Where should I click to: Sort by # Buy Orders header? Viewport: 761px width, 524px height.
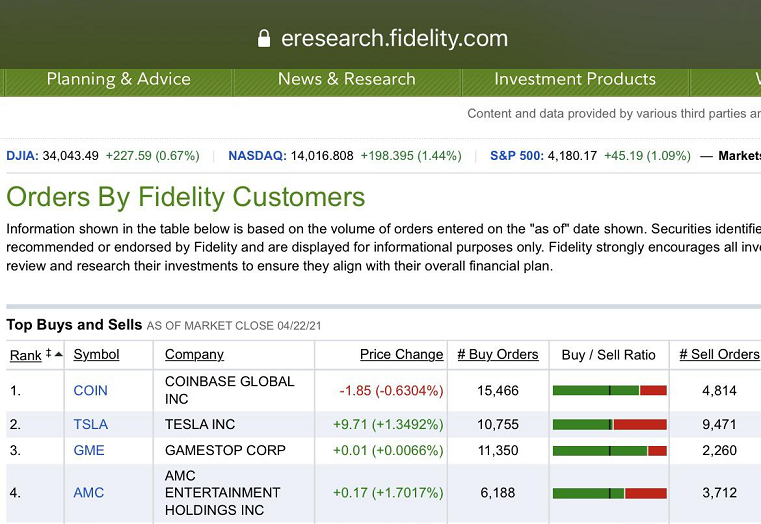(x=498, y=355)
